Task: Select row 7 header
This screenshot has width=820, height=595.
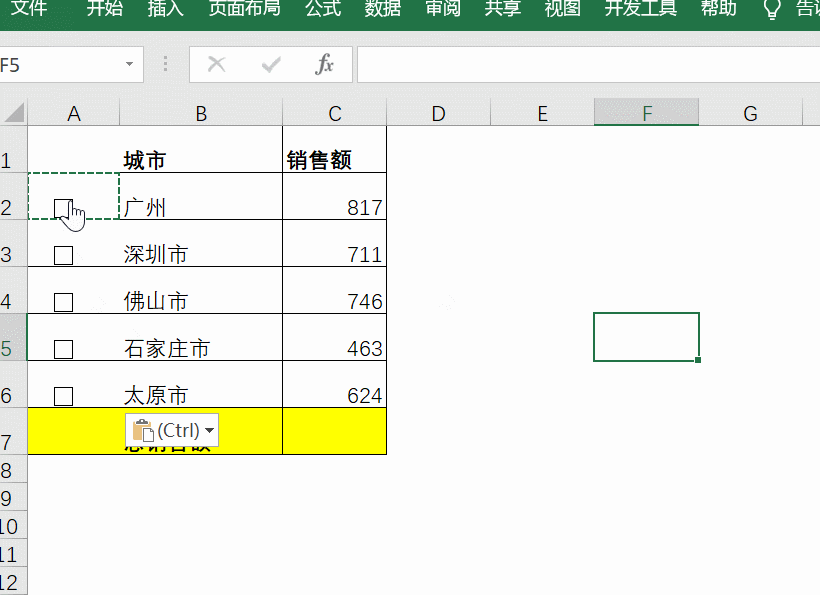Action: (x=13, y=431)
